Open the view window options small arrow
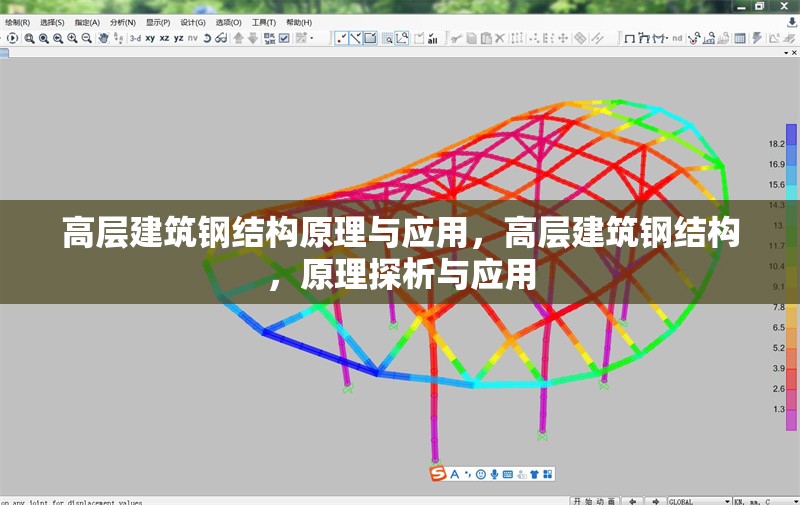The height and width of the screenshot is (505, 800). point(786,53)
